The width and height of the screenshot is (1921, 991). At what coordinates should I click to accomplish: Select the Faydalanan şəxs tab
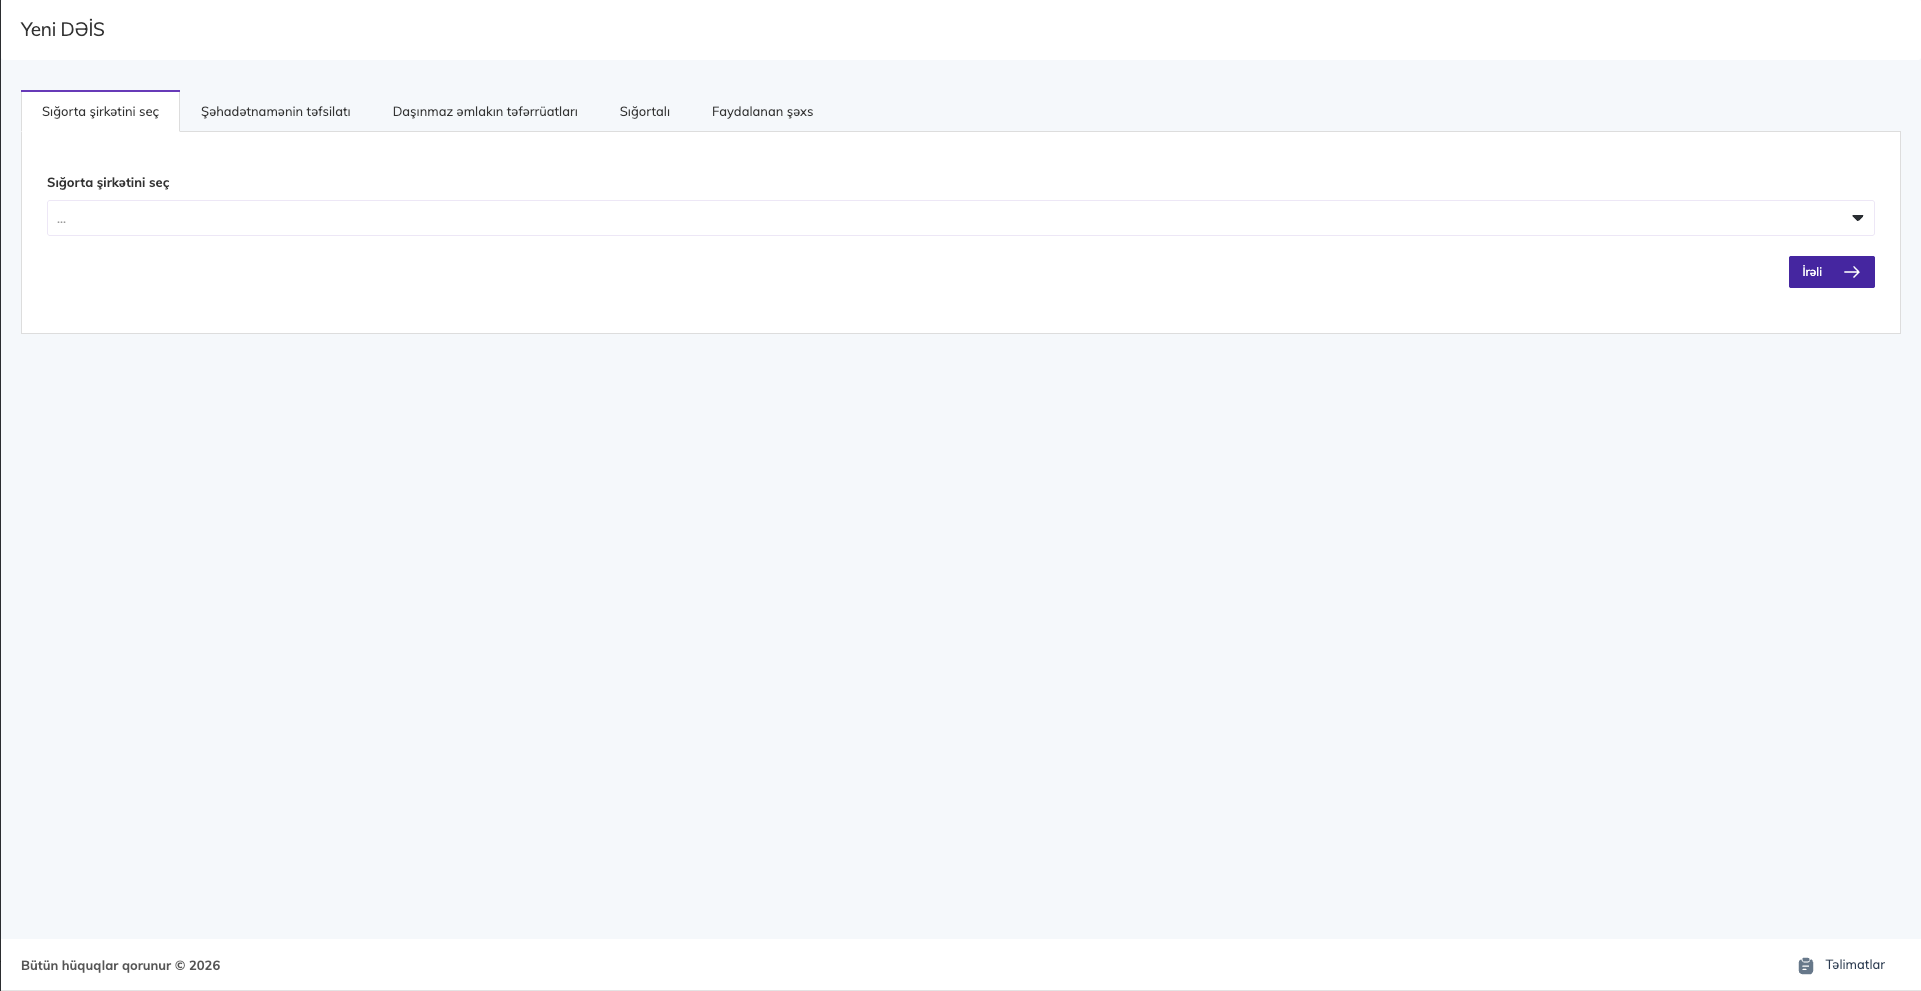pos(762,112)
